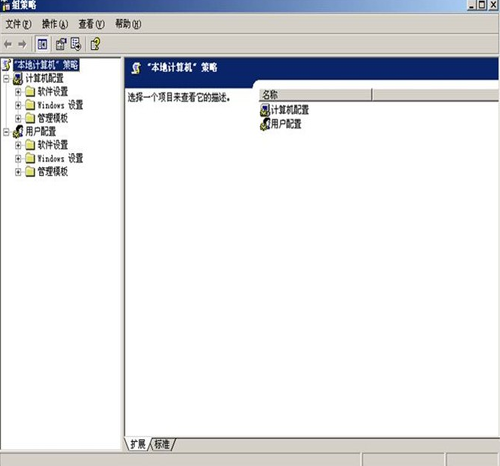Switch to the 扩展 tab

(x=138, y=444)
